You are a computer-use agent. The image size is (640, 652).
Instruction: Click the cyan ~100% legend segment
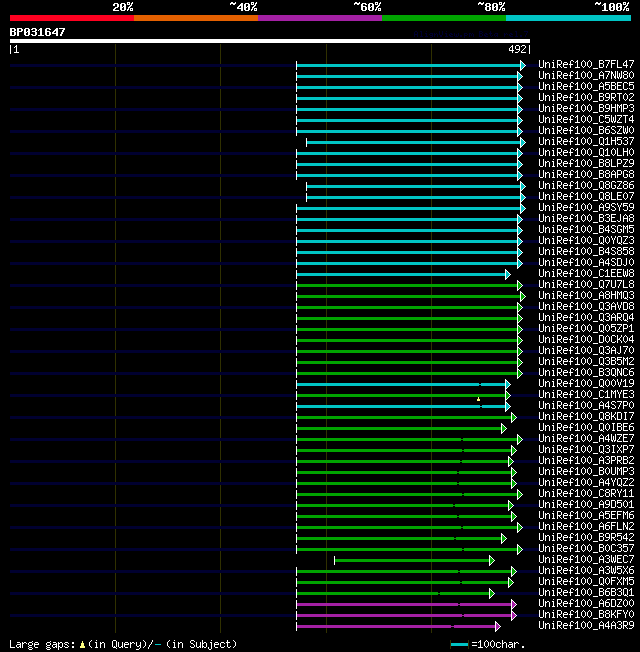pos(568,18)
